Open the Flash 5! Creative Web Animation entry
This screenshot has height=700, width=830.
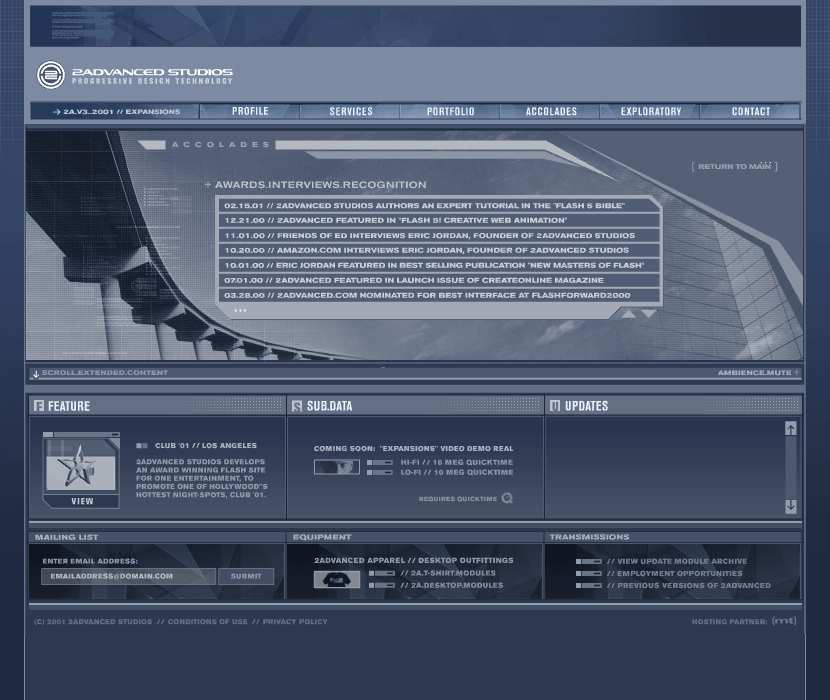[439, 220]
